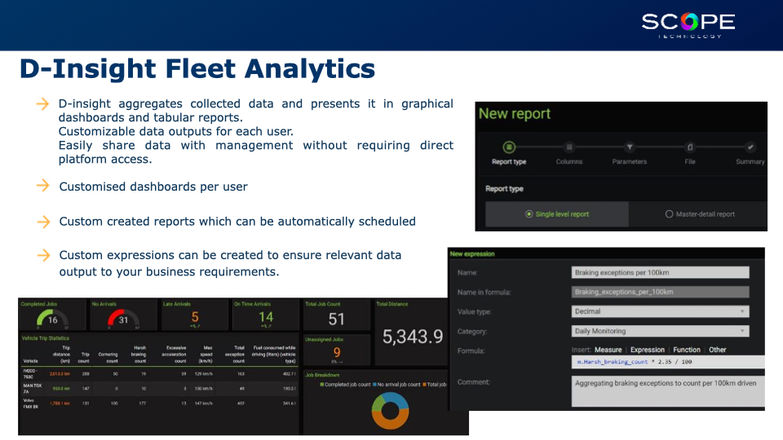Sort by the Harsh braking count header
Screen dimensions: 783x440
[140, 354]
